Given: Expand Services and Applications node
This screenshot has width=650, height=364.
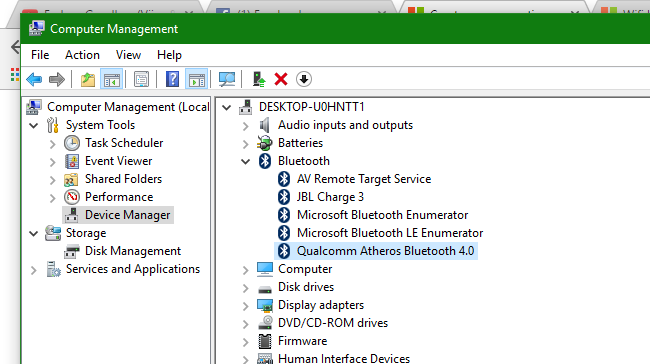Looking at the screenshot, I should [x=34, y=270].
